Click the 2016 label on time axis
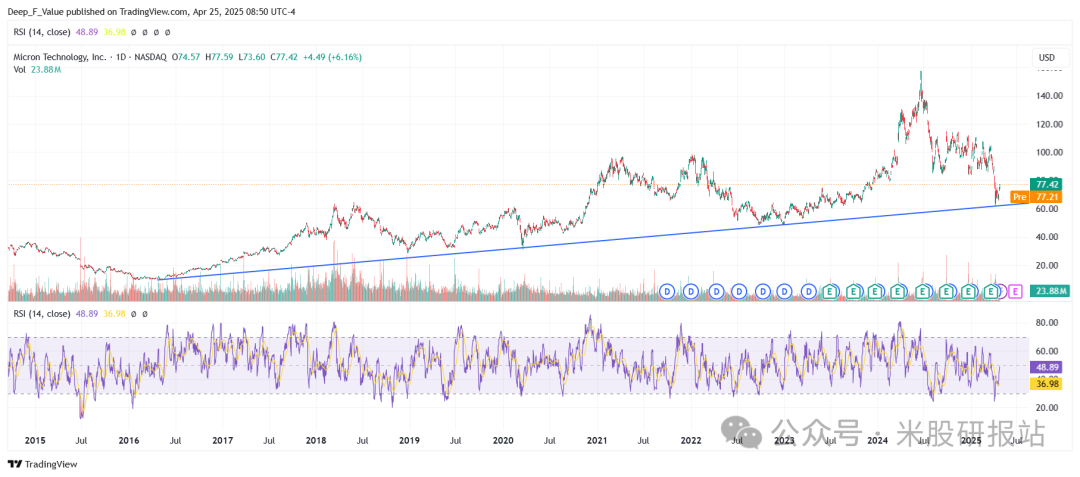This screenshot has height=477, width=1080. pos(129,439)
